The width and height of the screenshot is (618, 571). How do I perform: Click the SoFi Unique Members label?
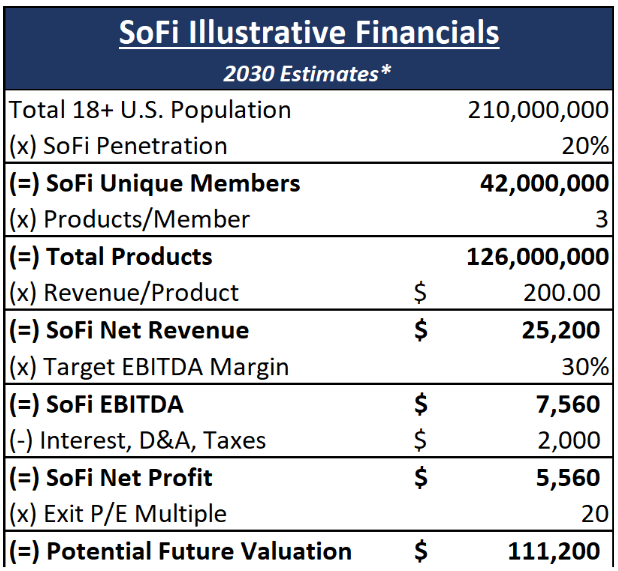coord(154,183)
